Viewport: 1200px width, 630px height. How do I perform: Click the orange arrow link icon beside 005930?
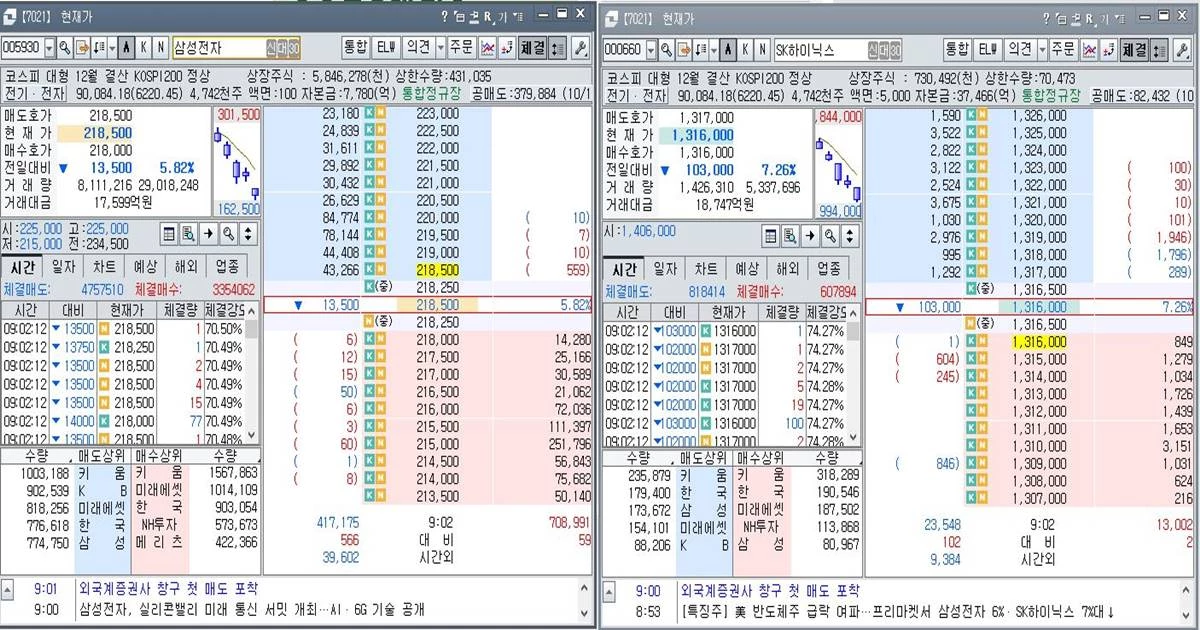tap(82, 48)
